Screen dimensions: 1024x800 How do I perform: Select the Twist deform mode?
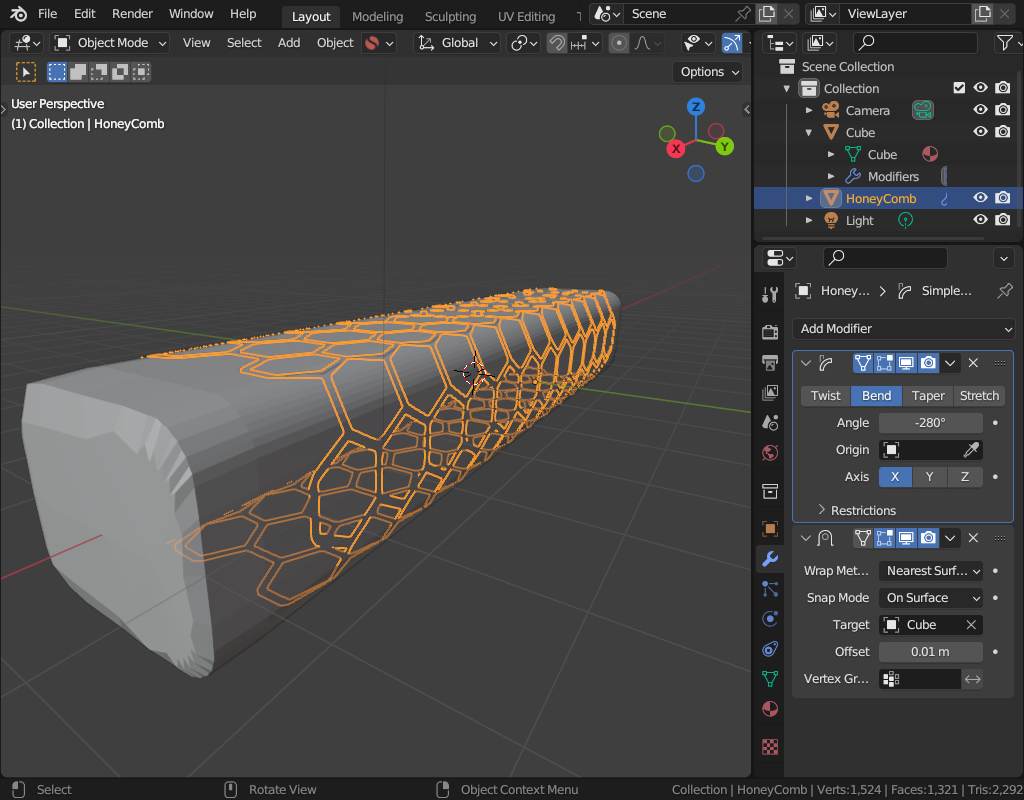(825, 396)
